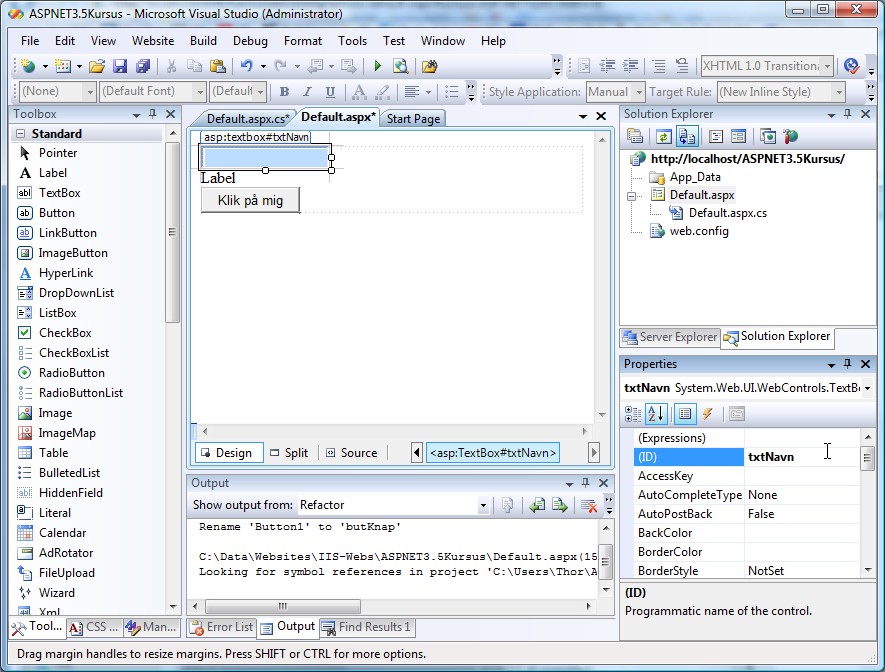The height and width of the screenshot is (672, 885).
Task: Open the Target Rule dropdown
Action: (x=839, y=91)
